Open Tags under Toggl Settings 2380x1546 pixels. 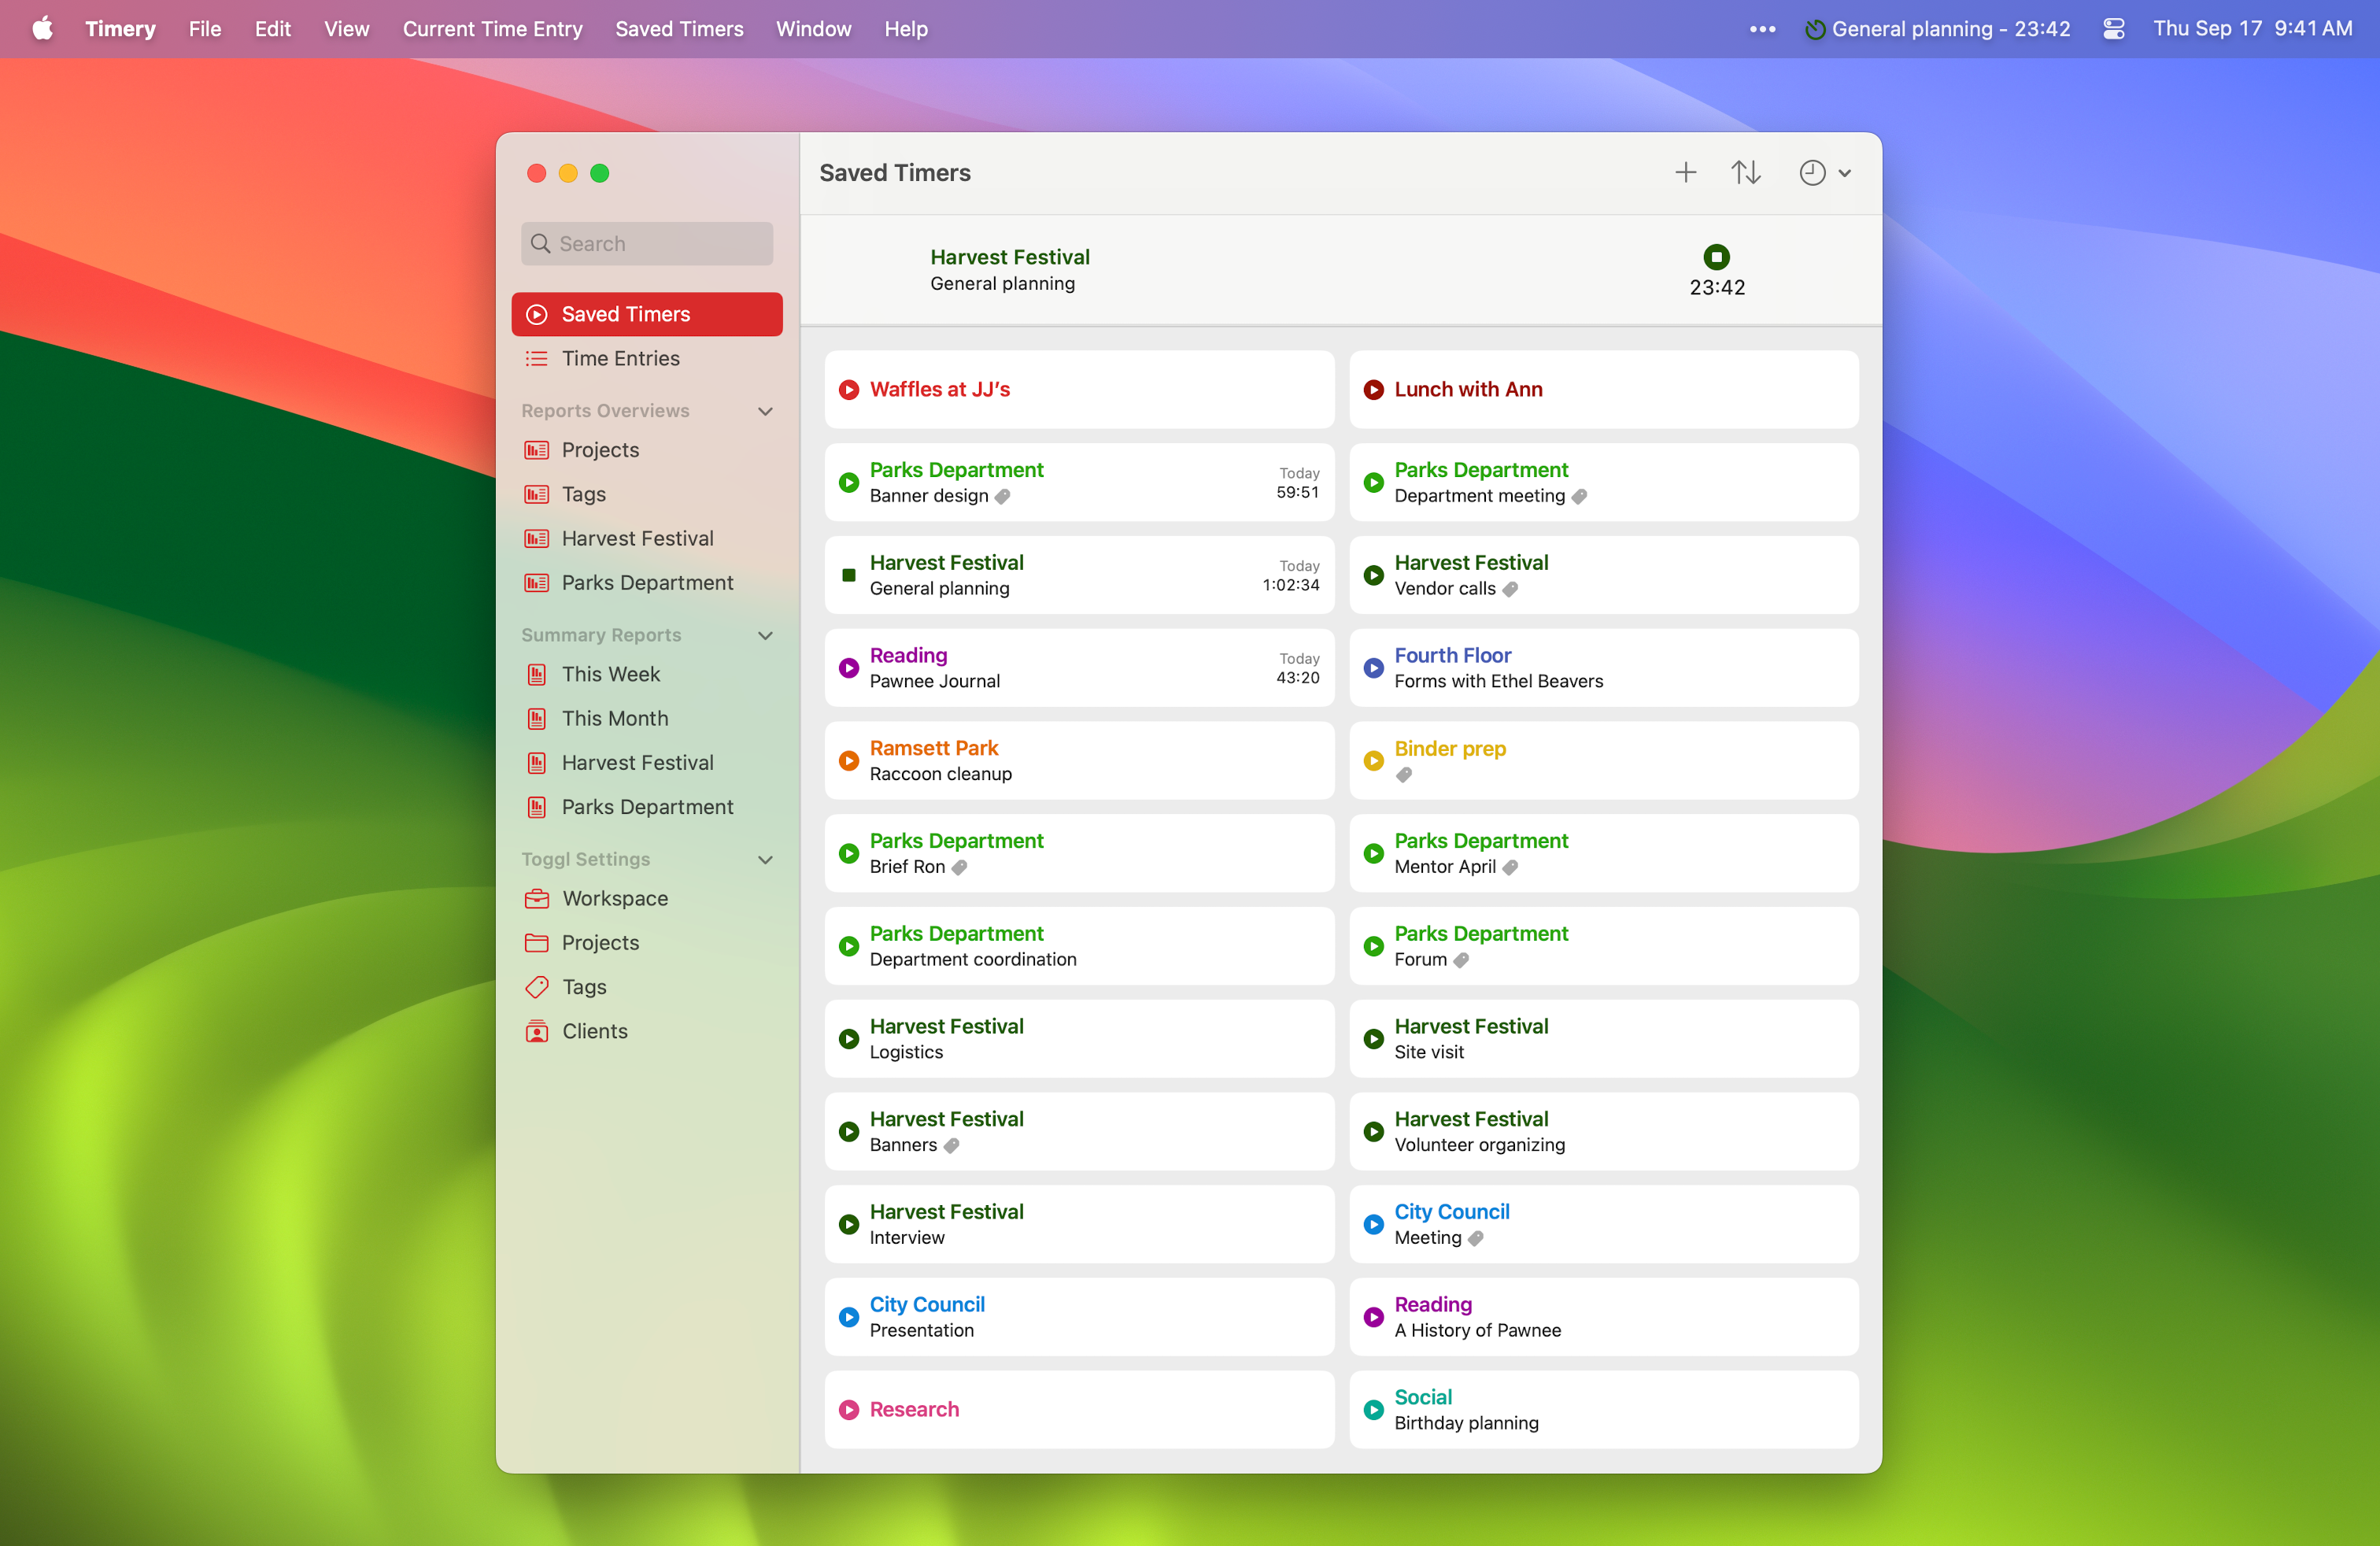click(x=647, y=987)
